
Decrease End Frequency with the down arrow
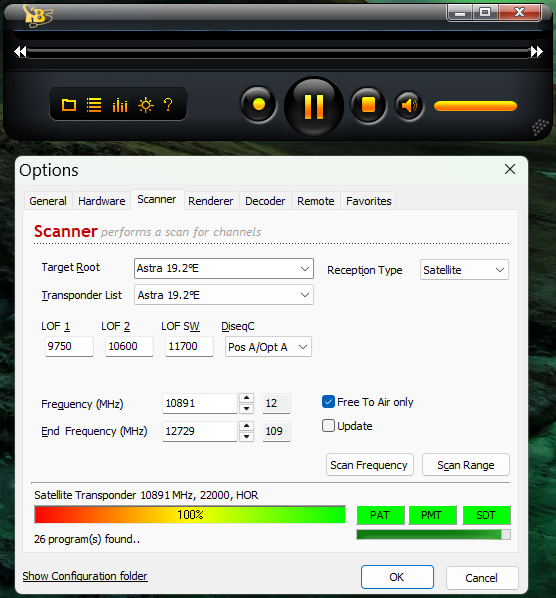click(247, 436)
